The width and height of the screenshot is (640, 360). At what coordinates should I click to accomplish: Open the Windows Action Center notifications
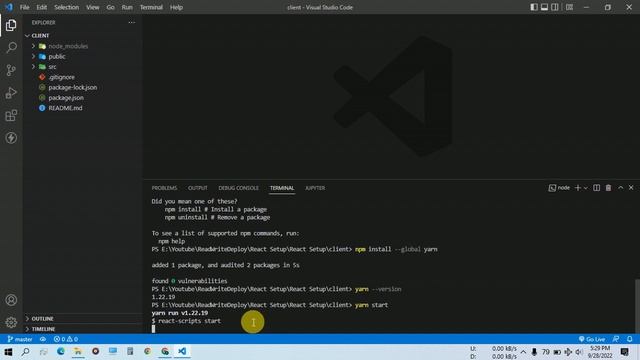(624, 352)
